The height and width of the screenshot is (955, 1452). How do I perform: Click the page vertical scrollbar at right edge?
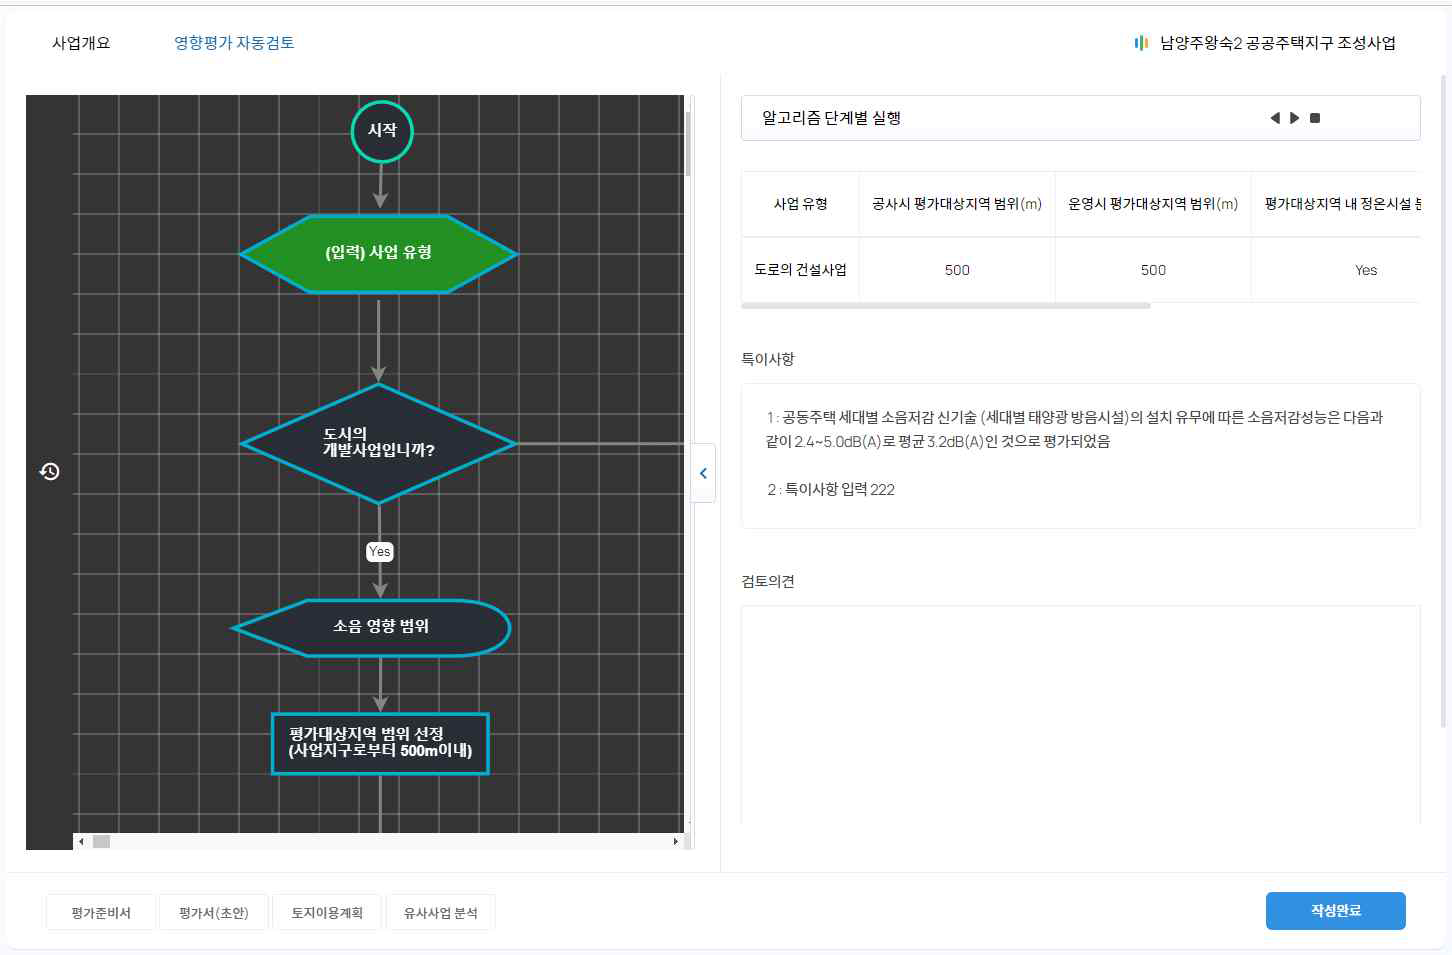pos(1443,400)
